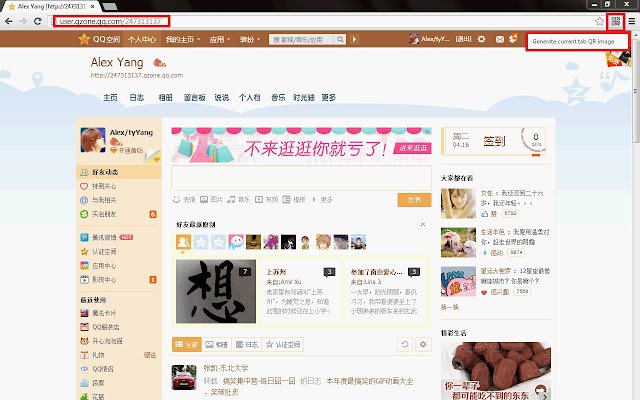Viewport: 640px width, 400px height.
Task: Click the 签到 check-in button
Action: (x=494, y=141)
